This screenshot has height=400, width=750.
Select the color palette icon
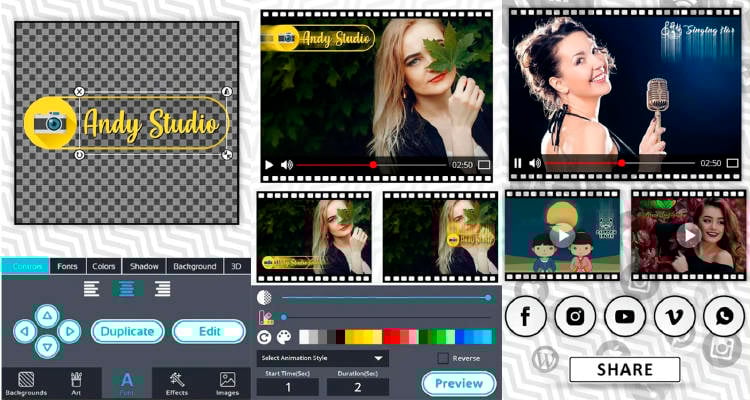[x=285, y=337]
